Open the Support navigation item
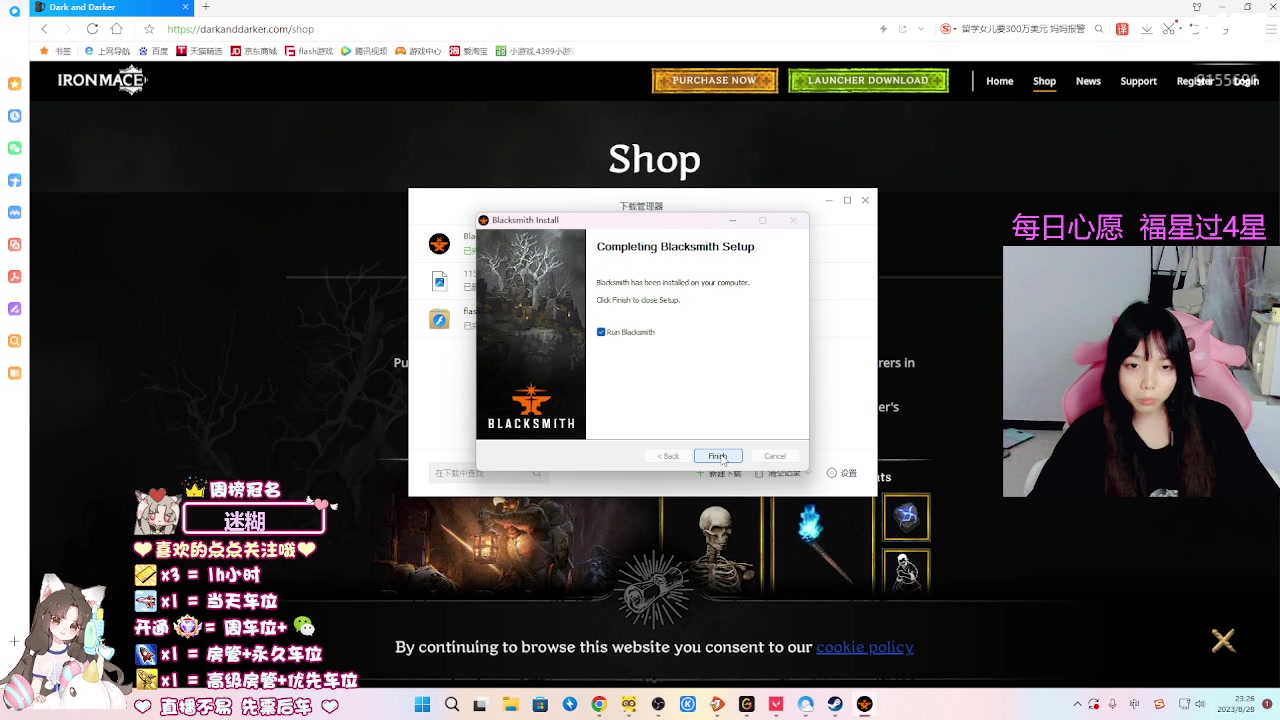The height and width of the screenshot is (720, 1280). click(x=1138, y=81)
